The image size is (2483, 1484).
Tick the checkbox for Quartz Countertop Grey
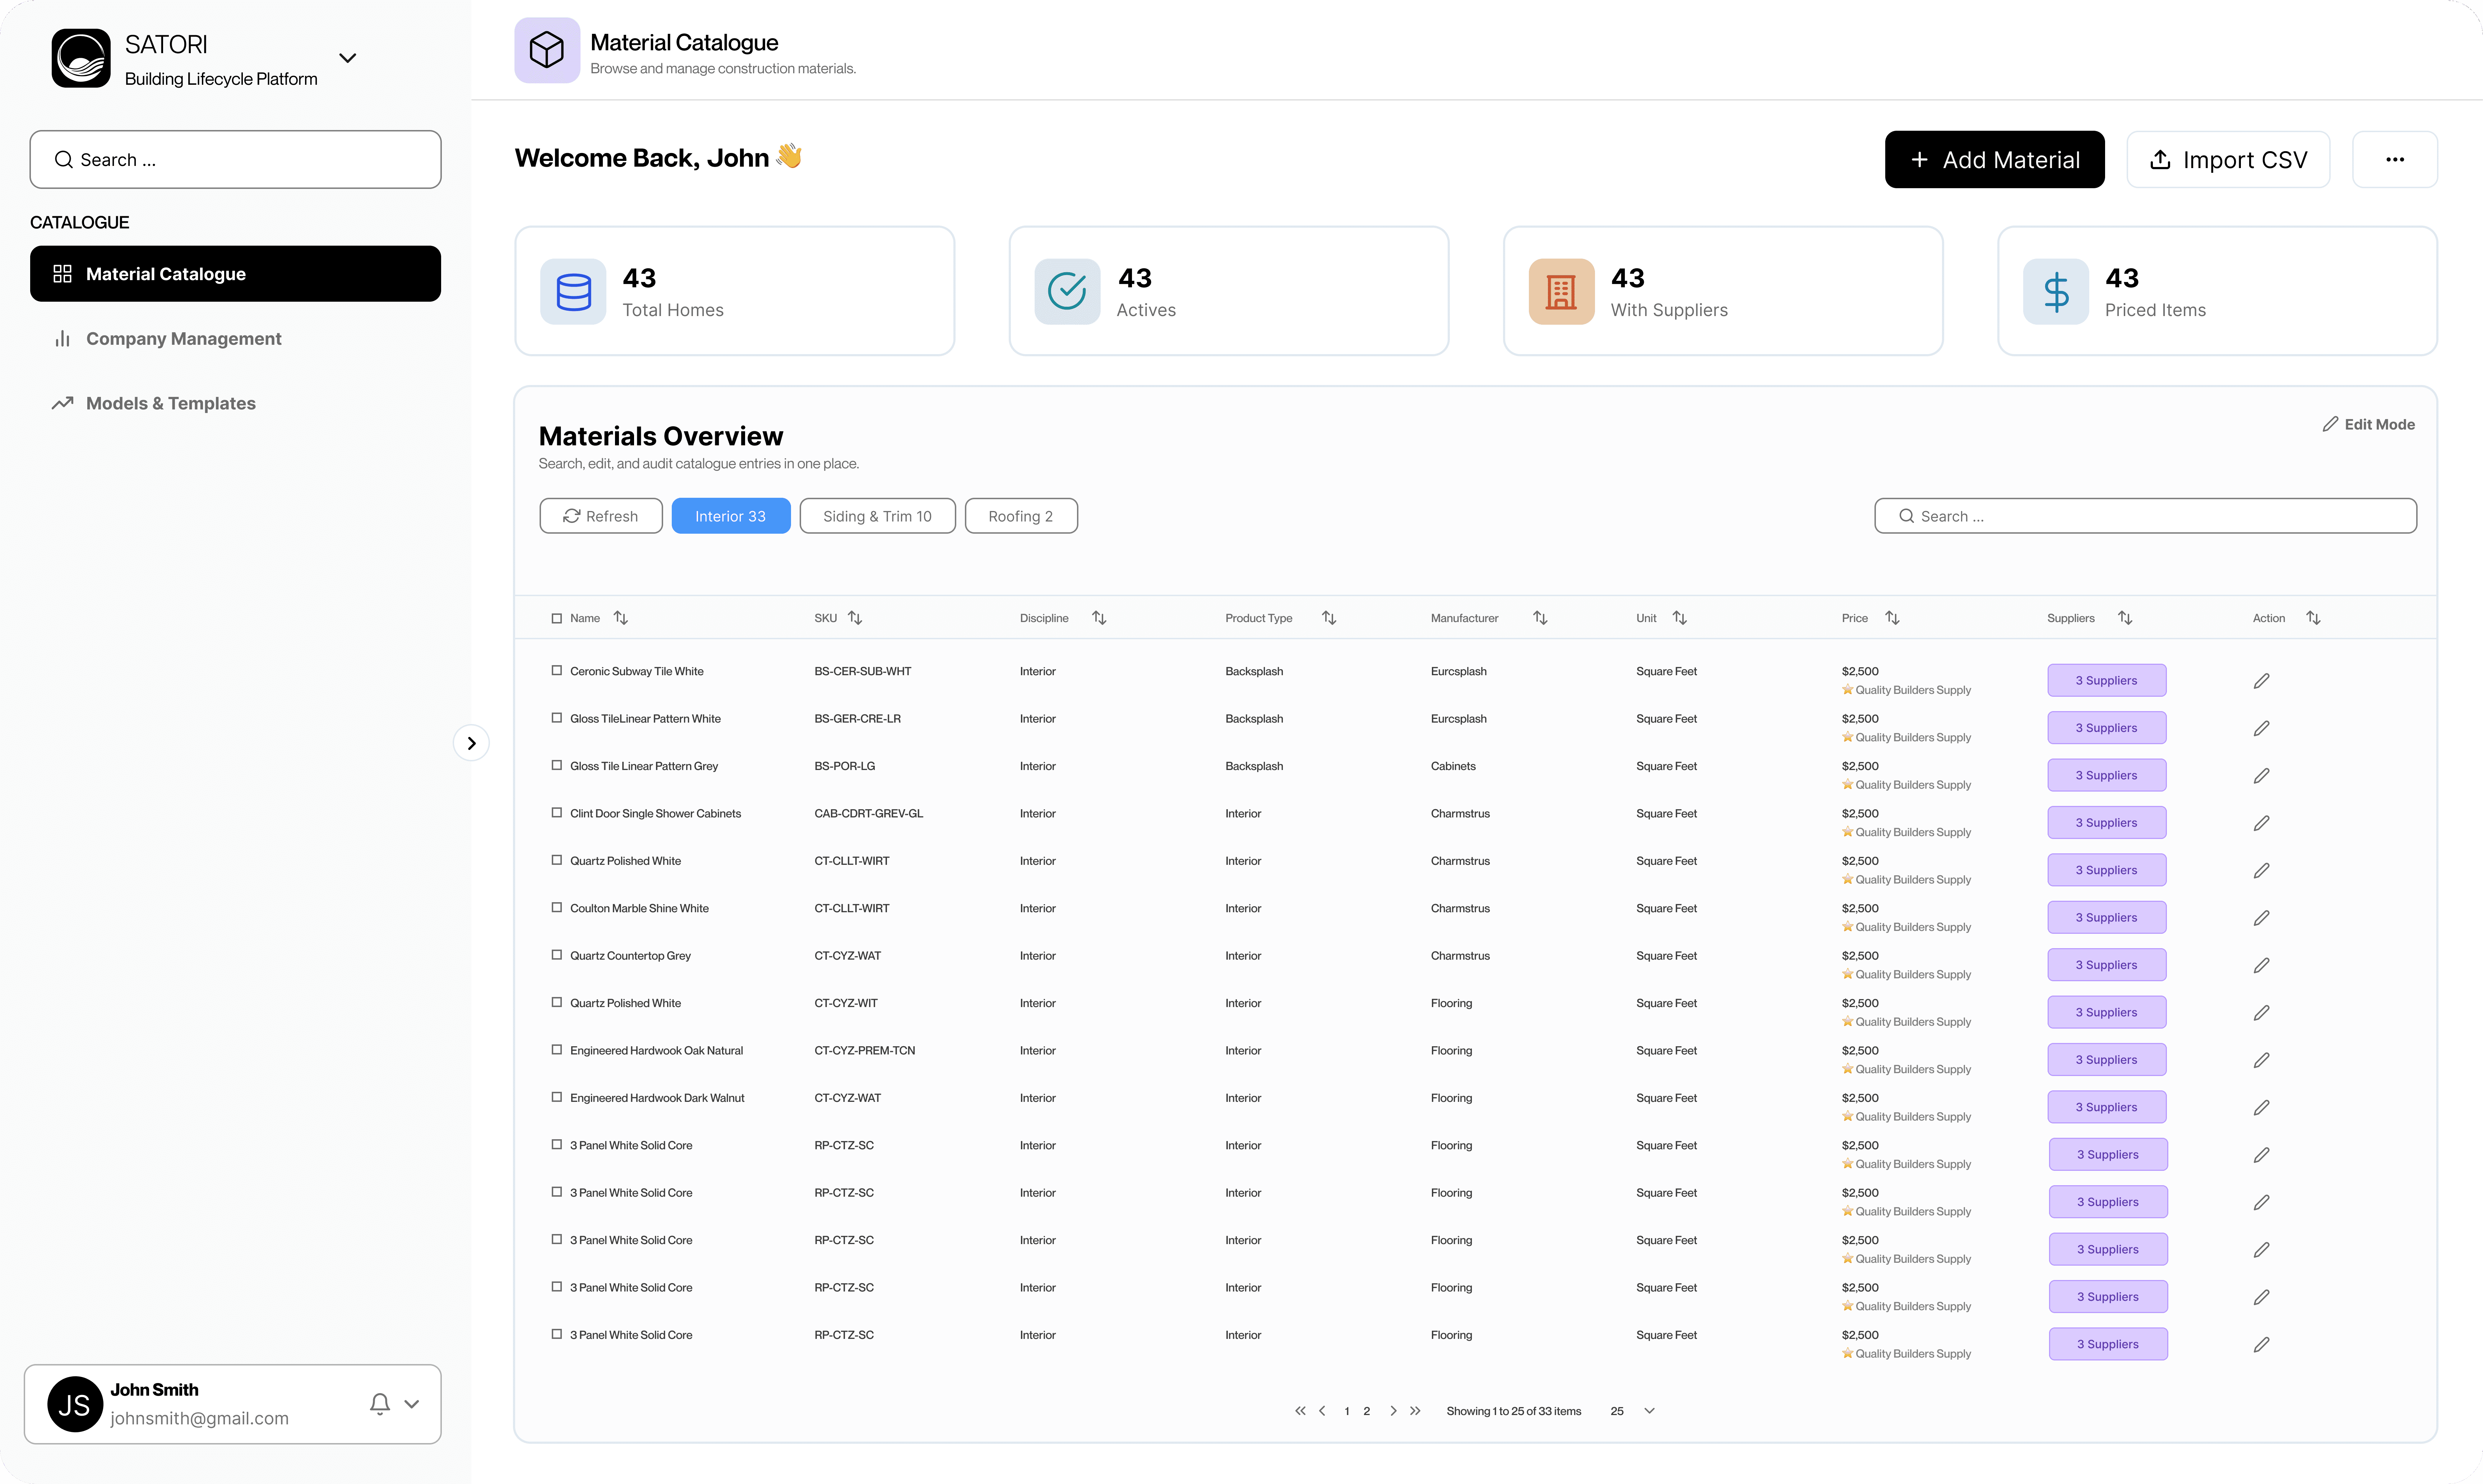557,955
